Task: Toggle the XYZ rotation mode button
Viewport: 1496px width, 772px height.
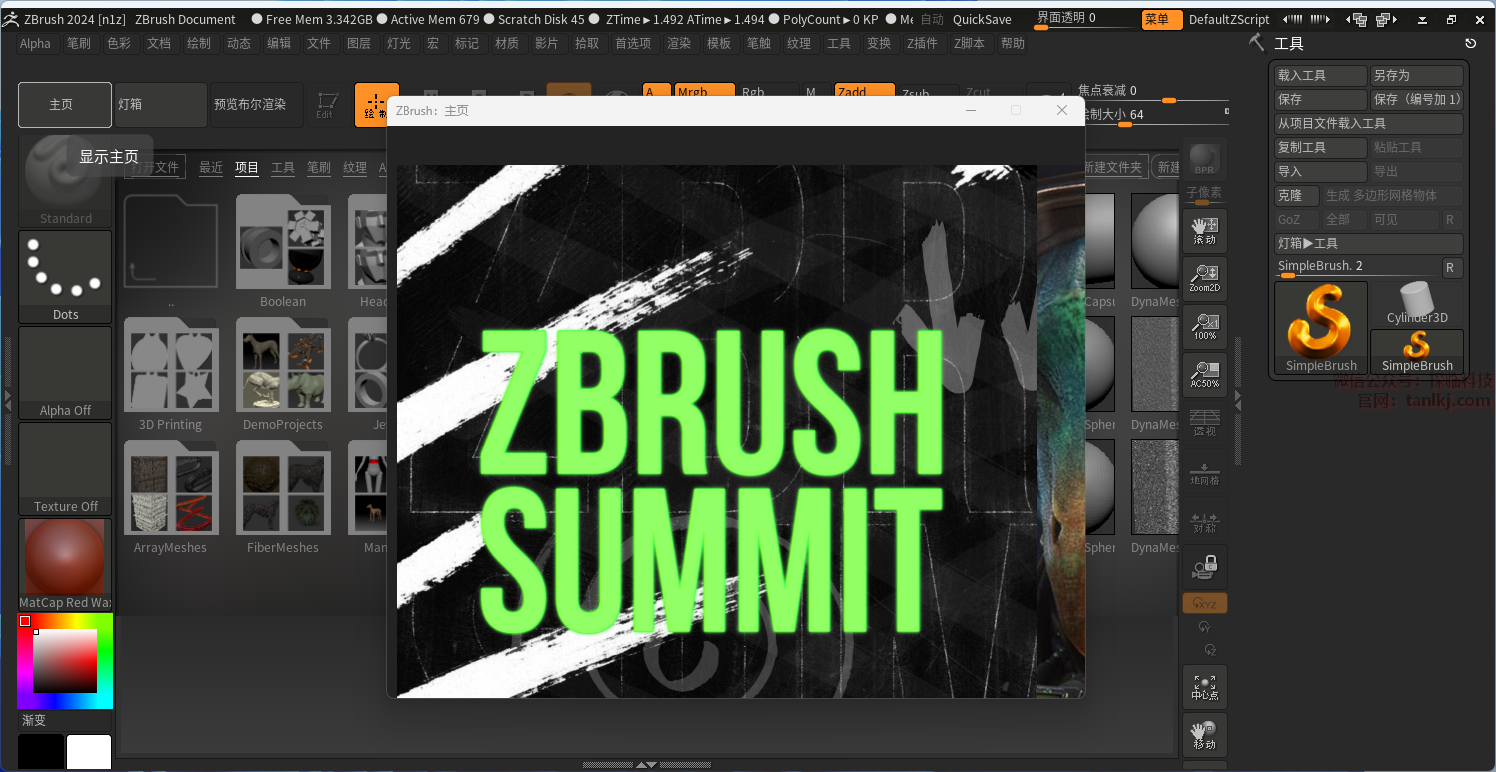Action: [x=1204, y=603]
